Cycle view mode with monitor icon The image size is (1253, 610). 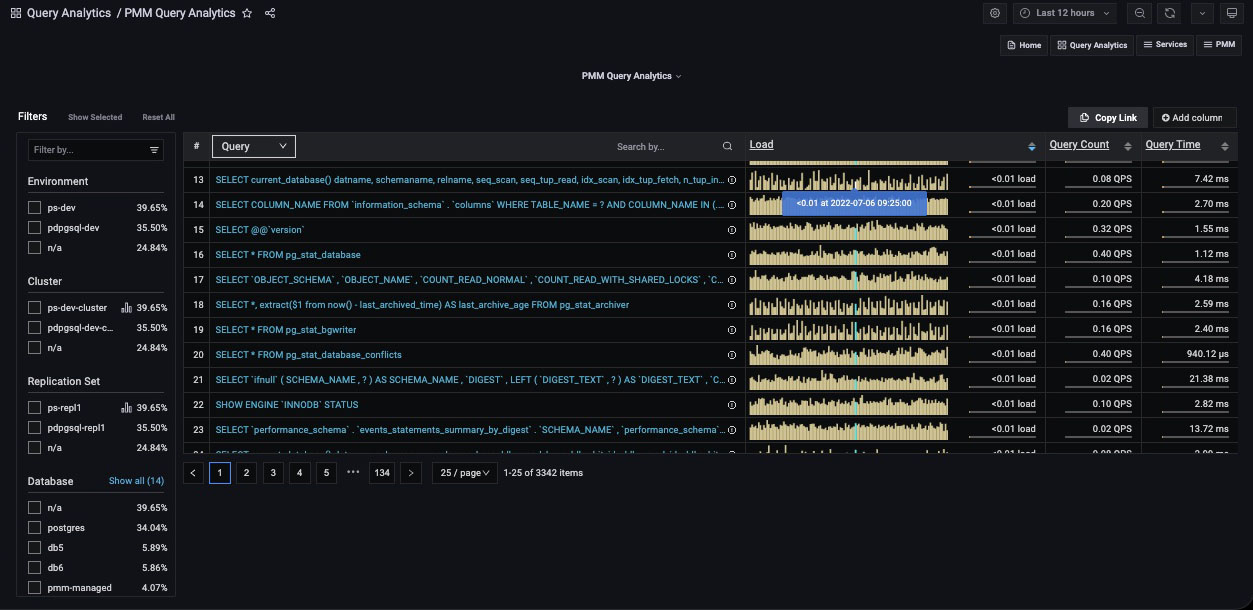(x=1232, y=13)
